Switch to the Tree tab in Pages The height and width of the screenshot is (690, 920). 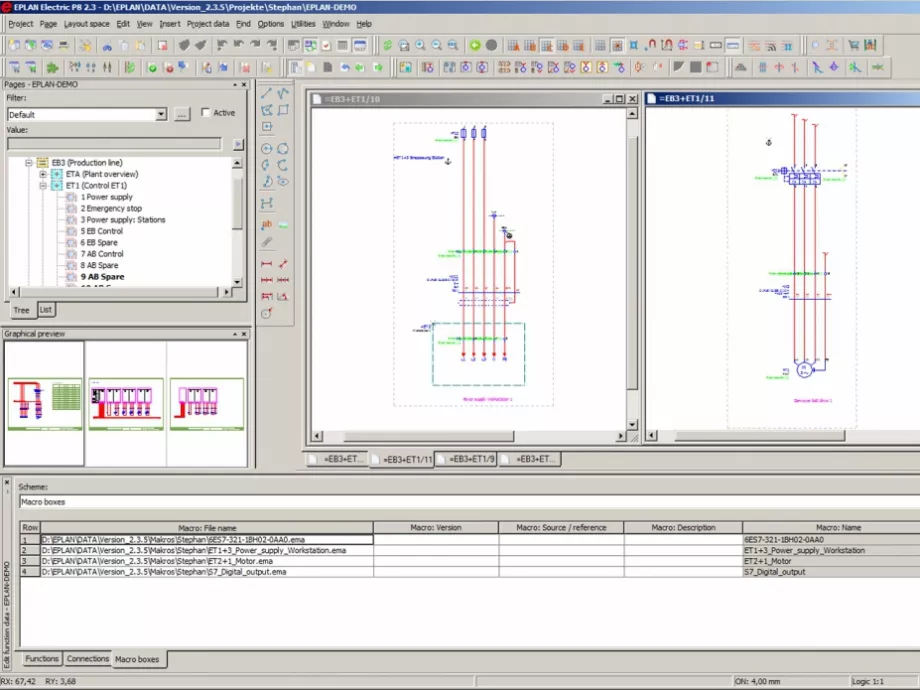[21, 310]
